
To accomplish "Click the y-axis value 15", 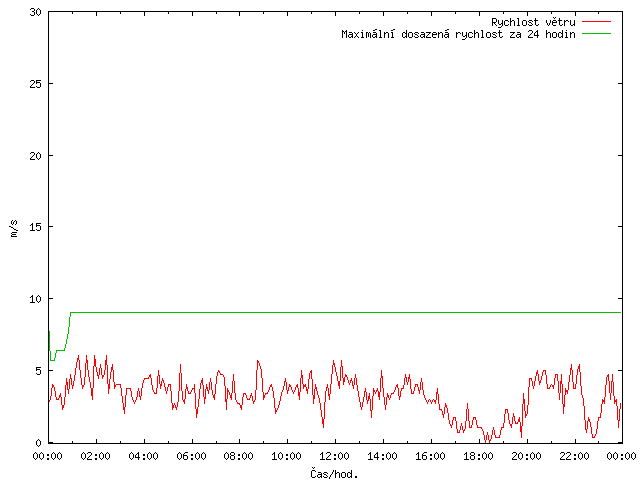I will point(36,227).
